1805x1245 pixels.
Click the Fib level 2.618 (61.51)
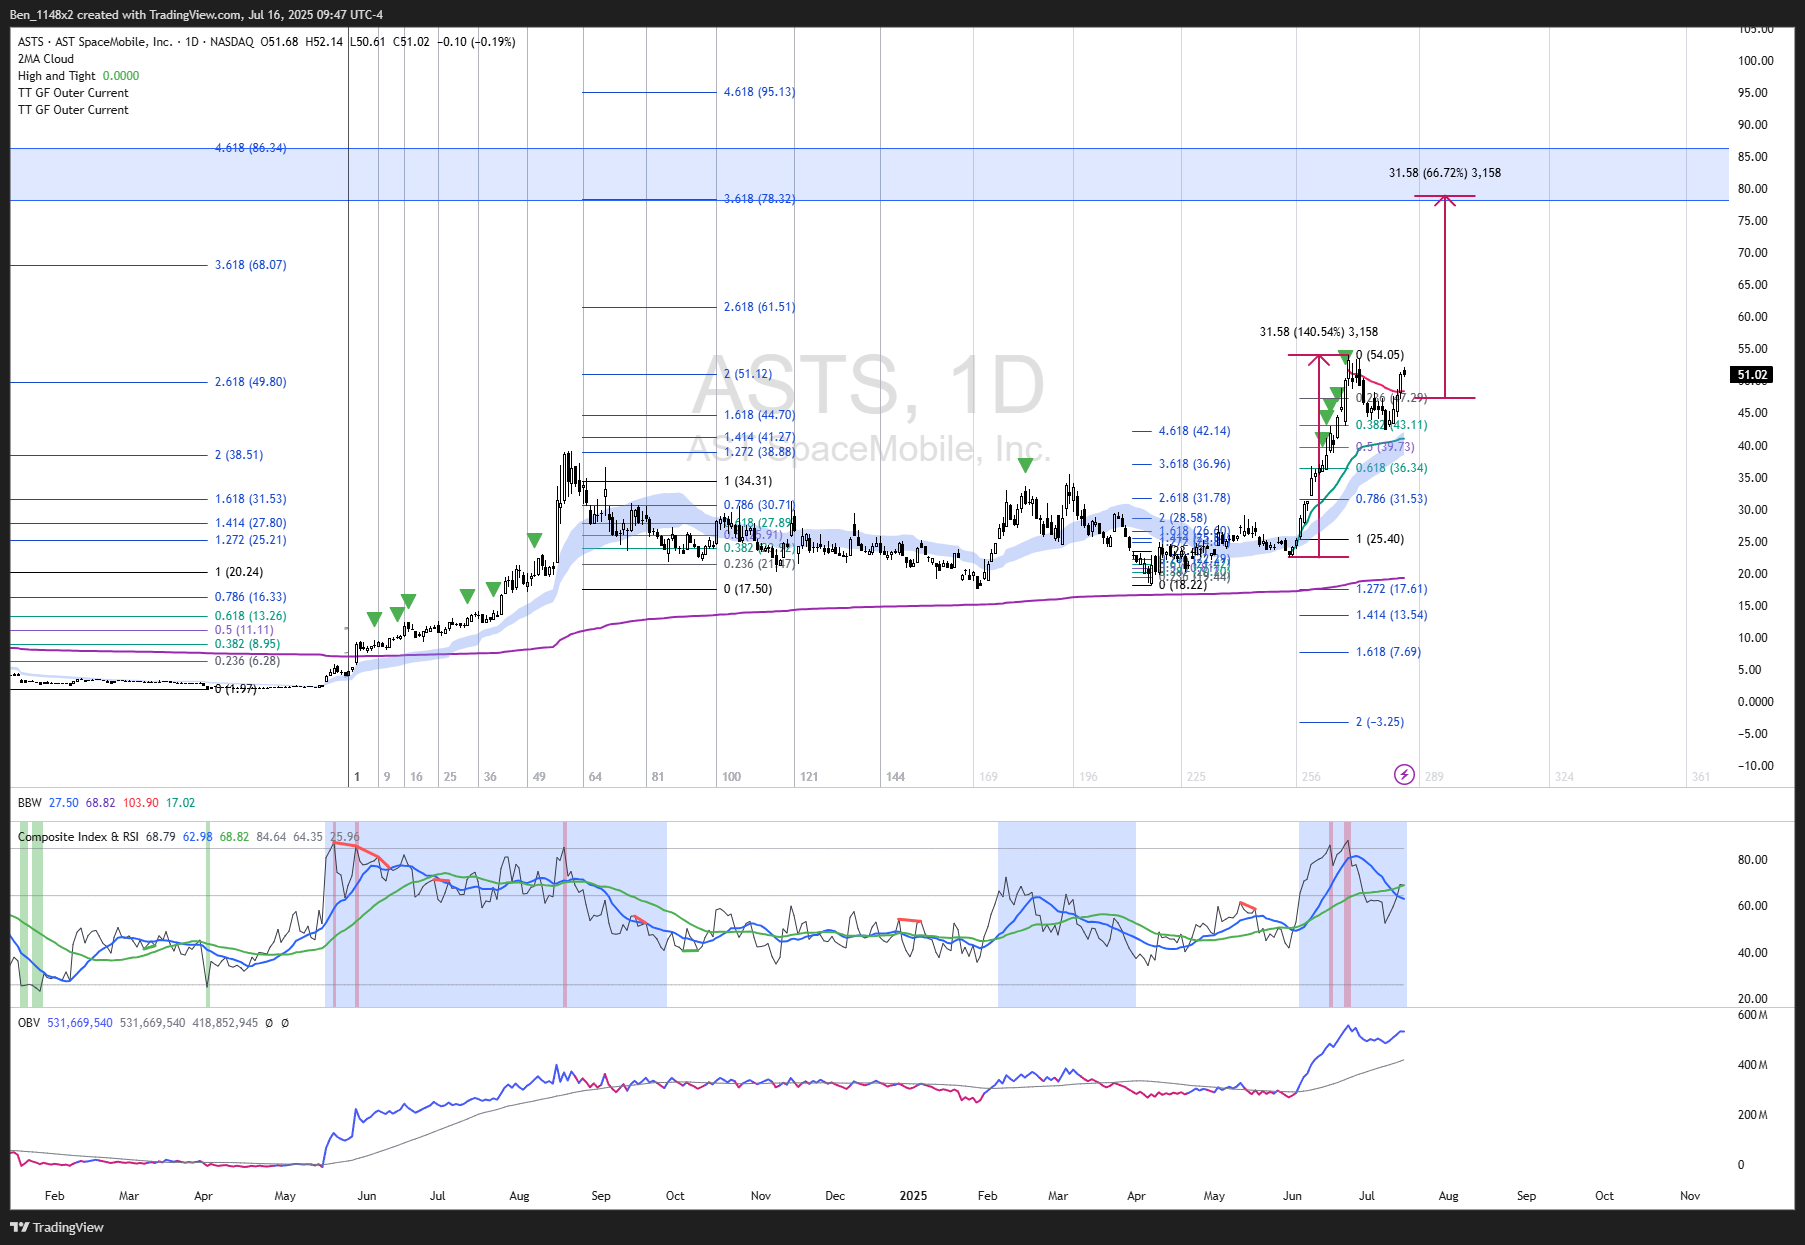pos(759,307)
